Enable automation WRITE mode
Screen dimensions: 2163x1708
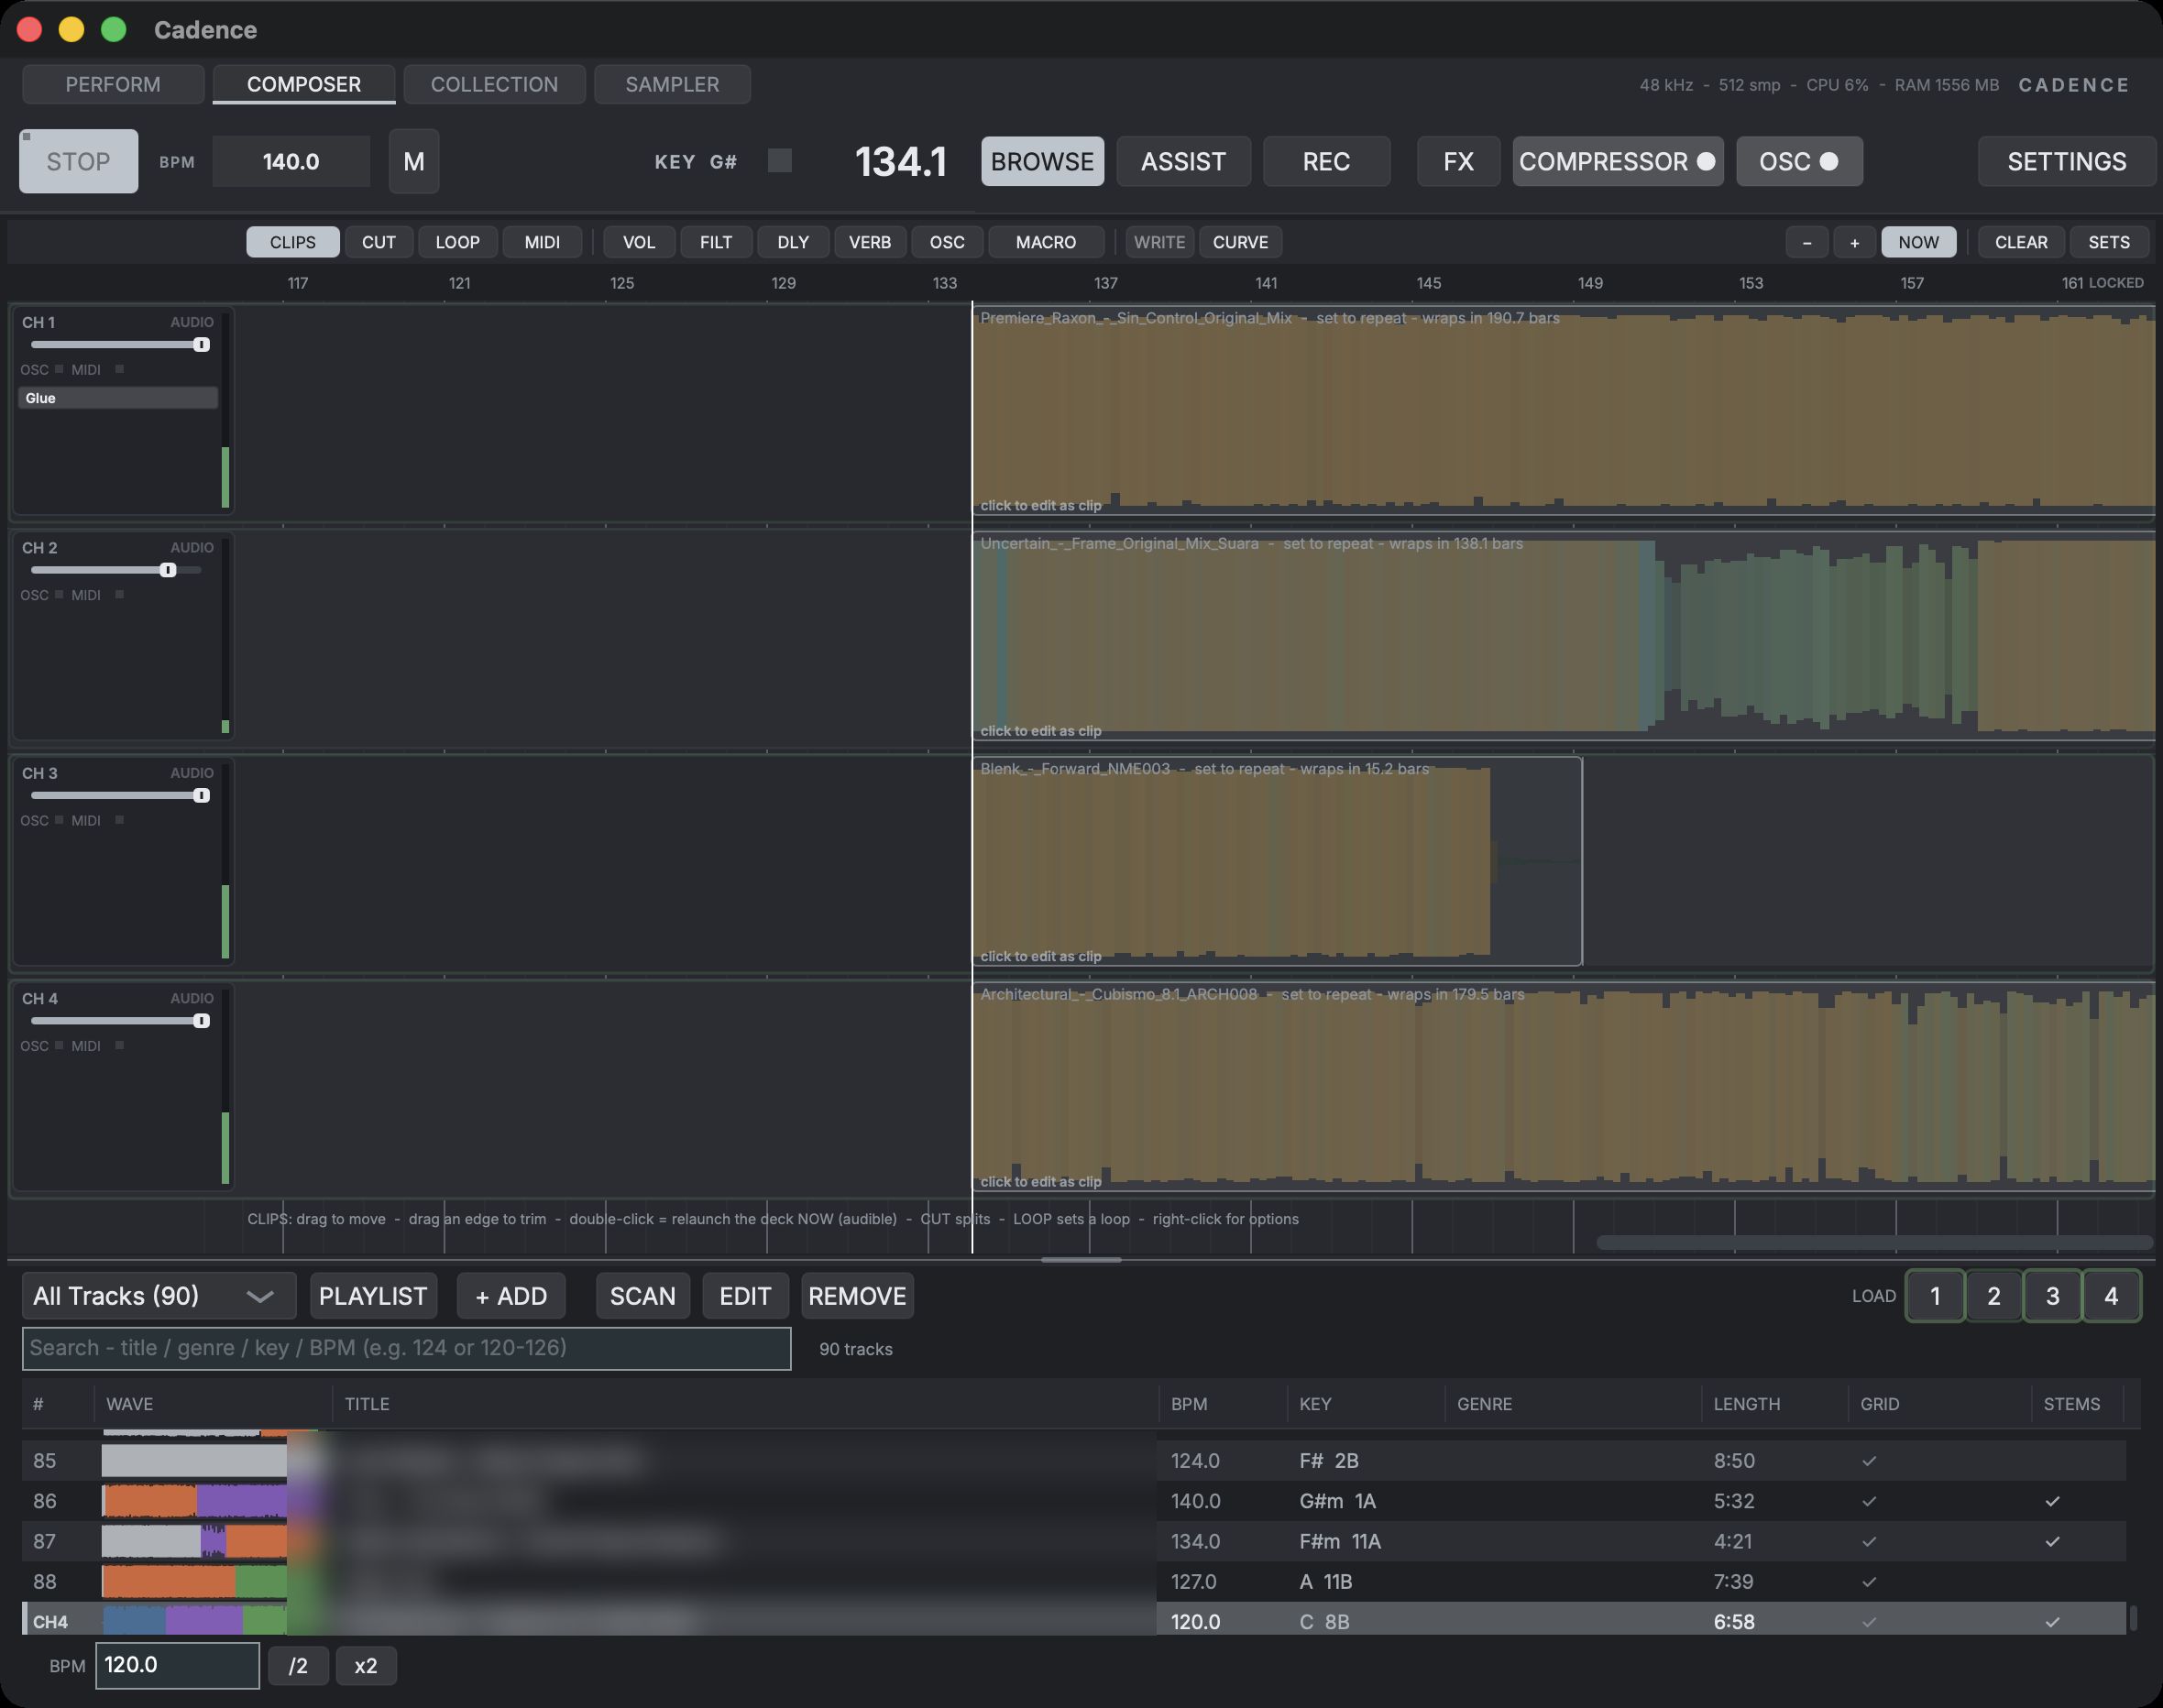point(1160,242)
